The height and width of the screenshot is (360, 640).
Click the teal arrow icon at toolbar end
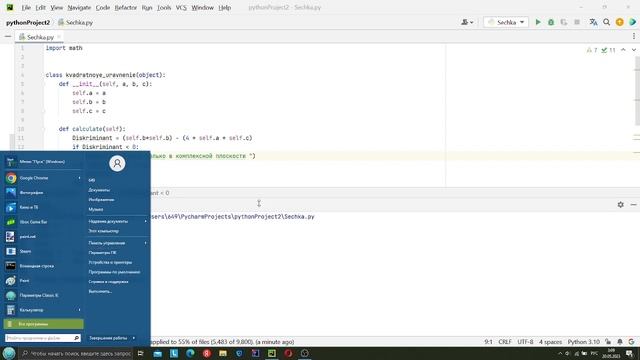click(x=633, y=22)
